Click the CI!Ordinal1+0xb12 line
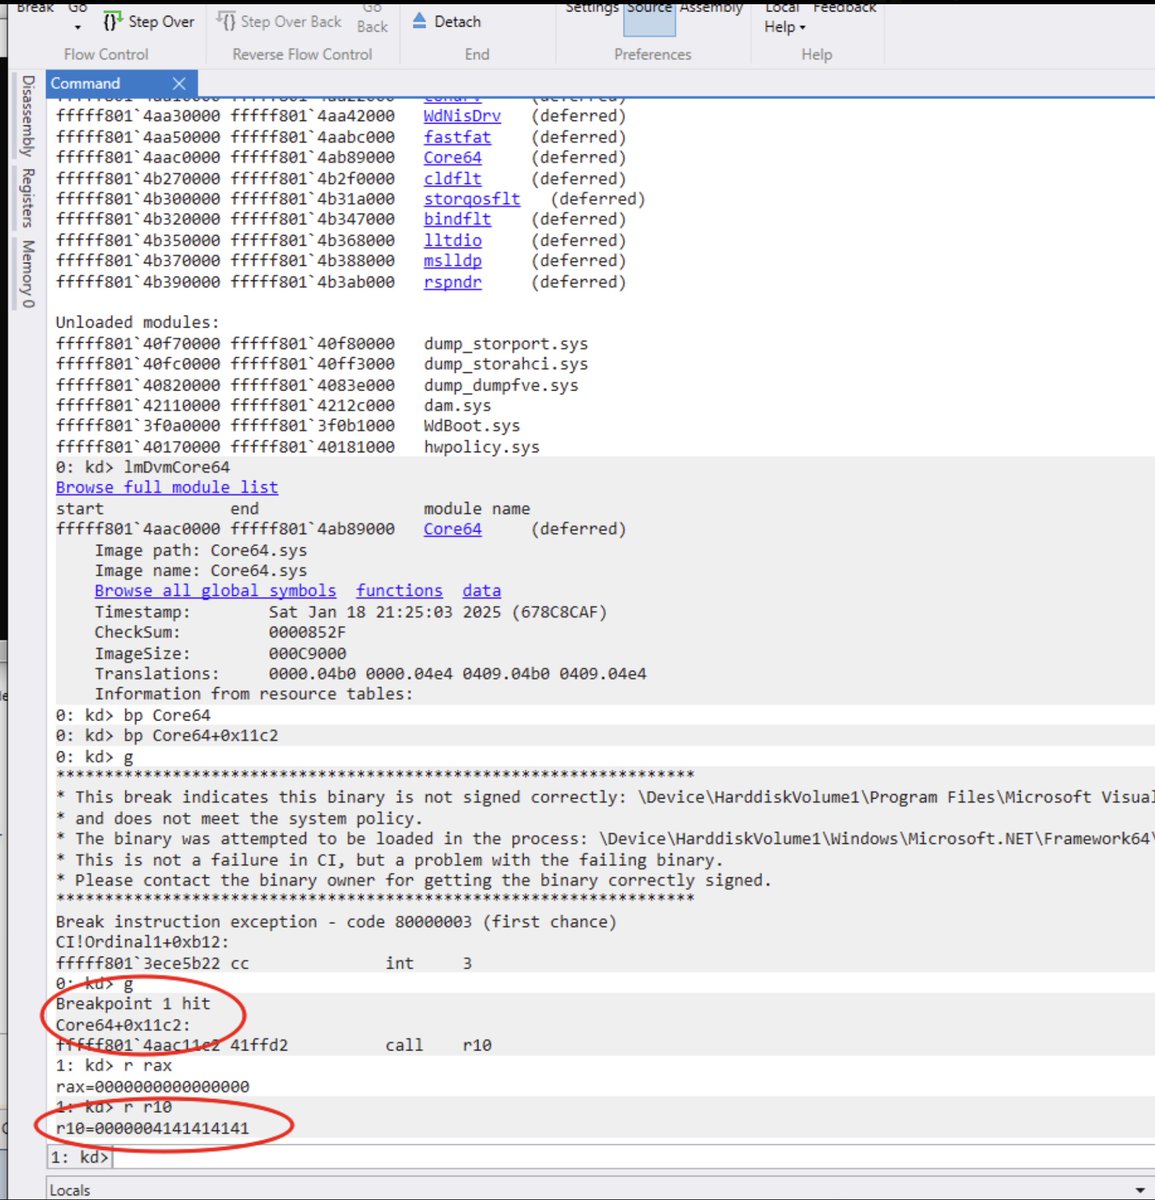Image resolution: width=1155 pixels, height=1200 pixels. 143,942
